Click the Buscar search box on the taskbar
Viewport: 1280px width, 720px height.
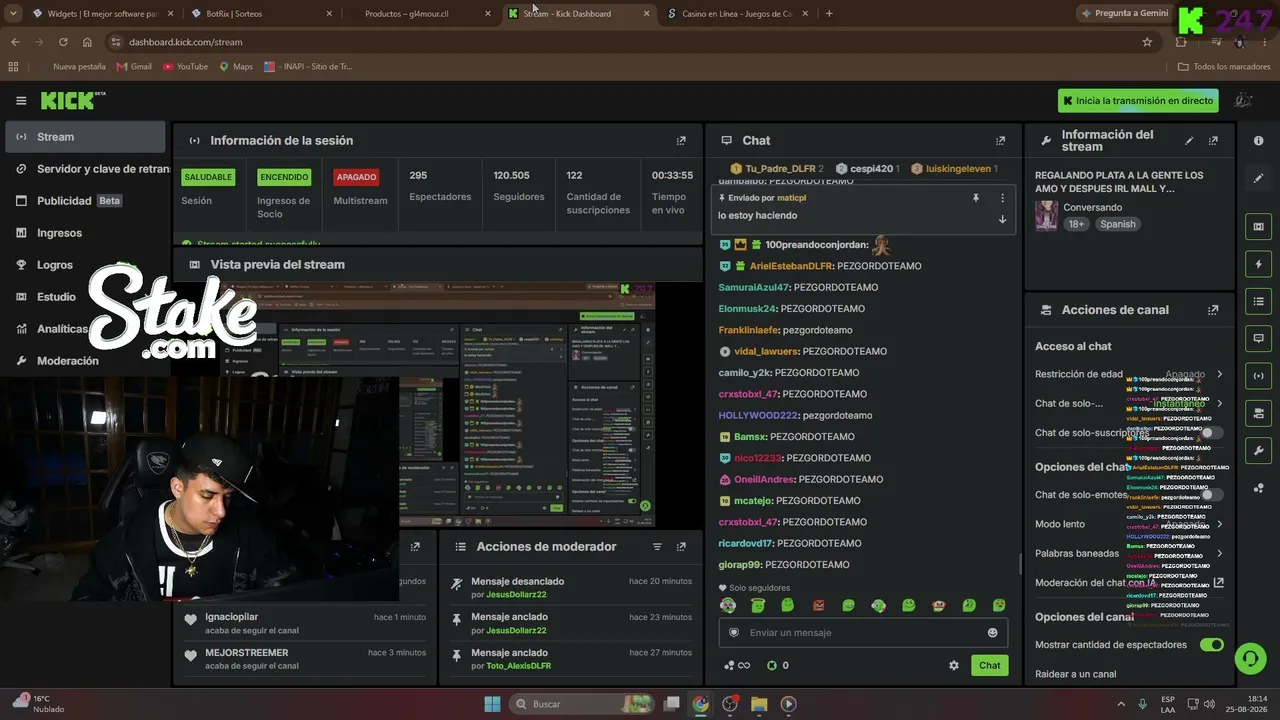click(582, 704)
